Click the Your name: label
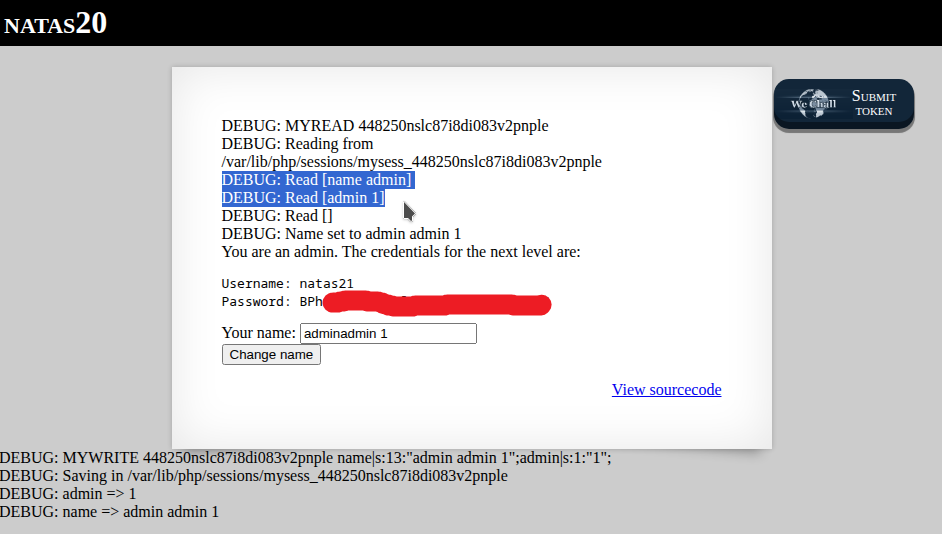The width and height of the screenshot is (942, 534). 258,333
